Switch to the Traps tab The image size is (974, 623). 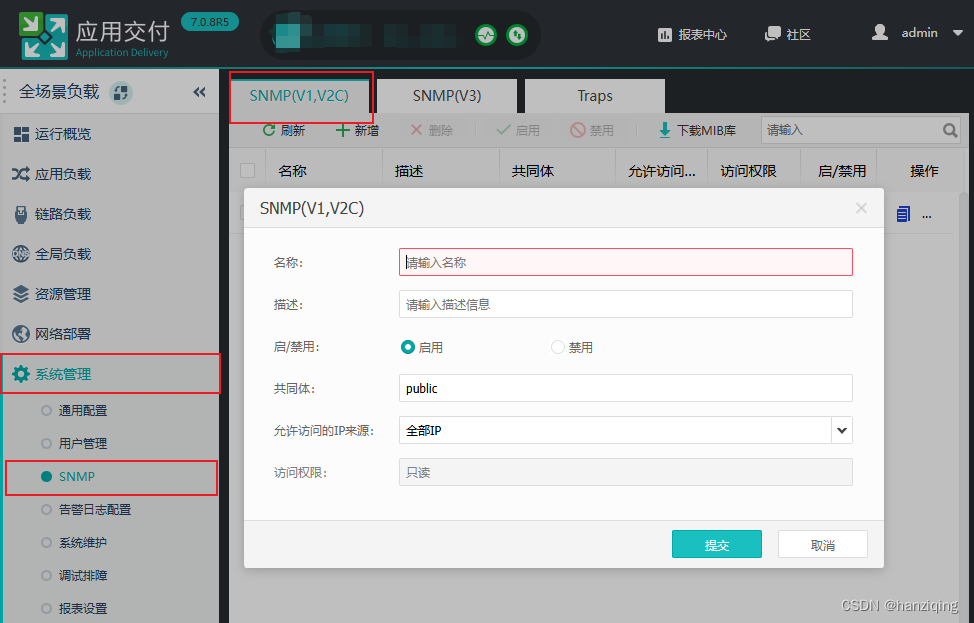point(594,96)
